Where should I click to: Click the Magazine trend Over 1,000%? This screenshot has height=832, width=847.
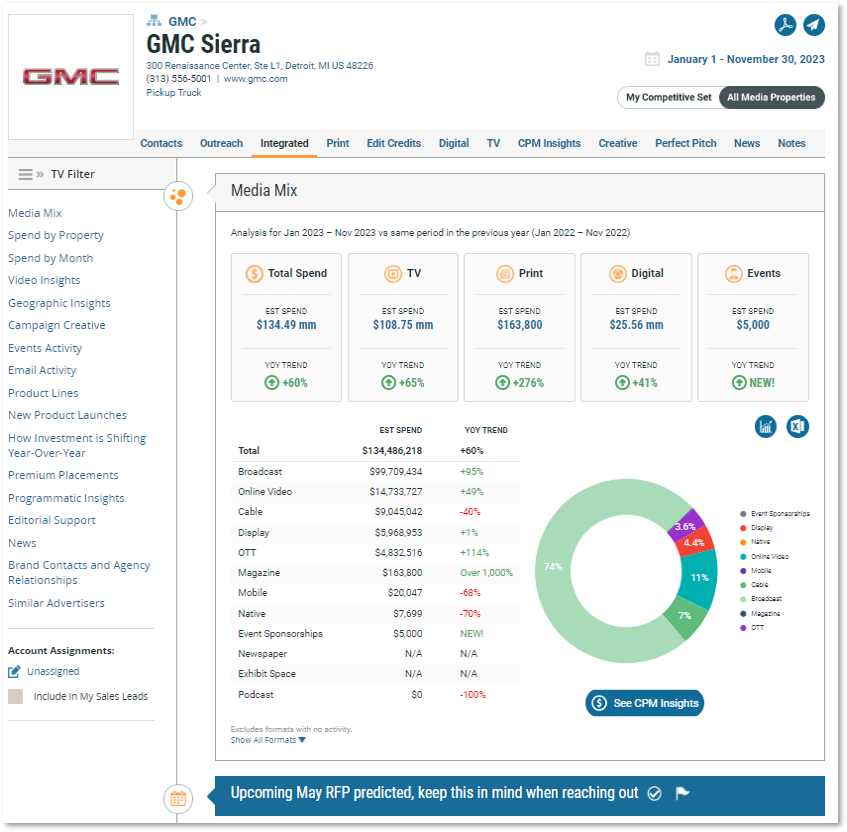click(486, 573)
